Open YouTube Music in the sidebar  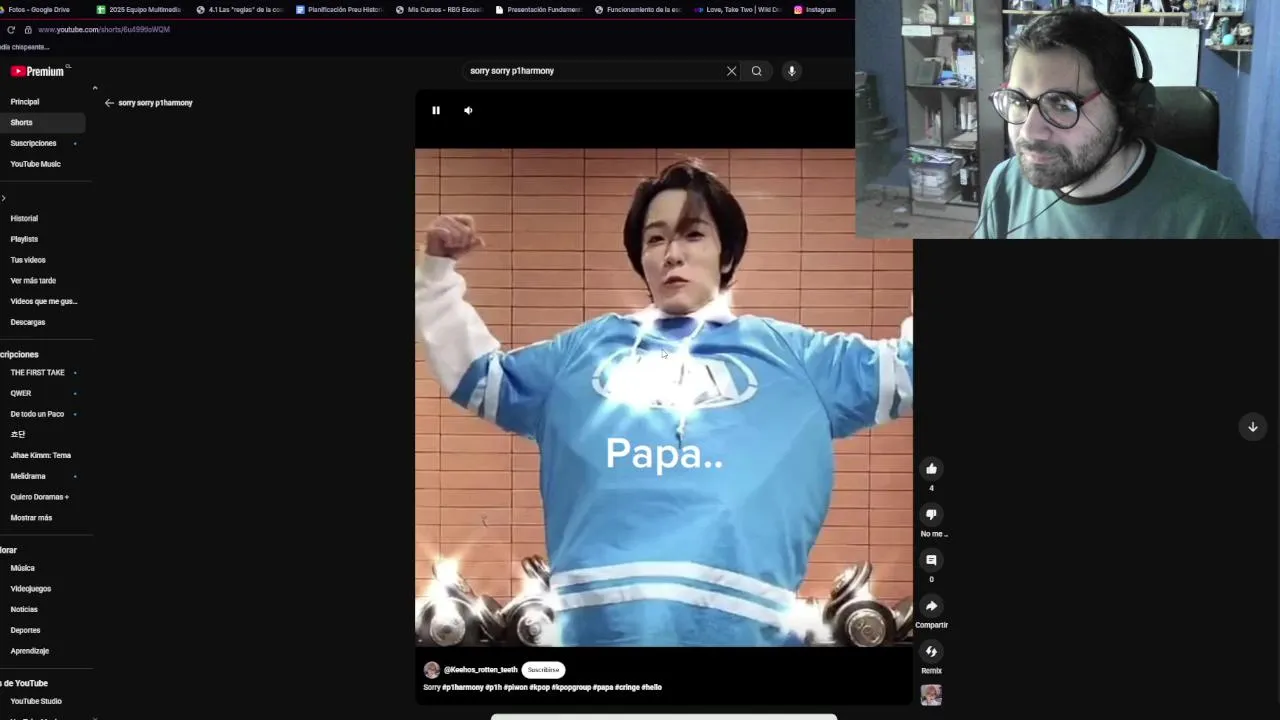tap(36, 164)
